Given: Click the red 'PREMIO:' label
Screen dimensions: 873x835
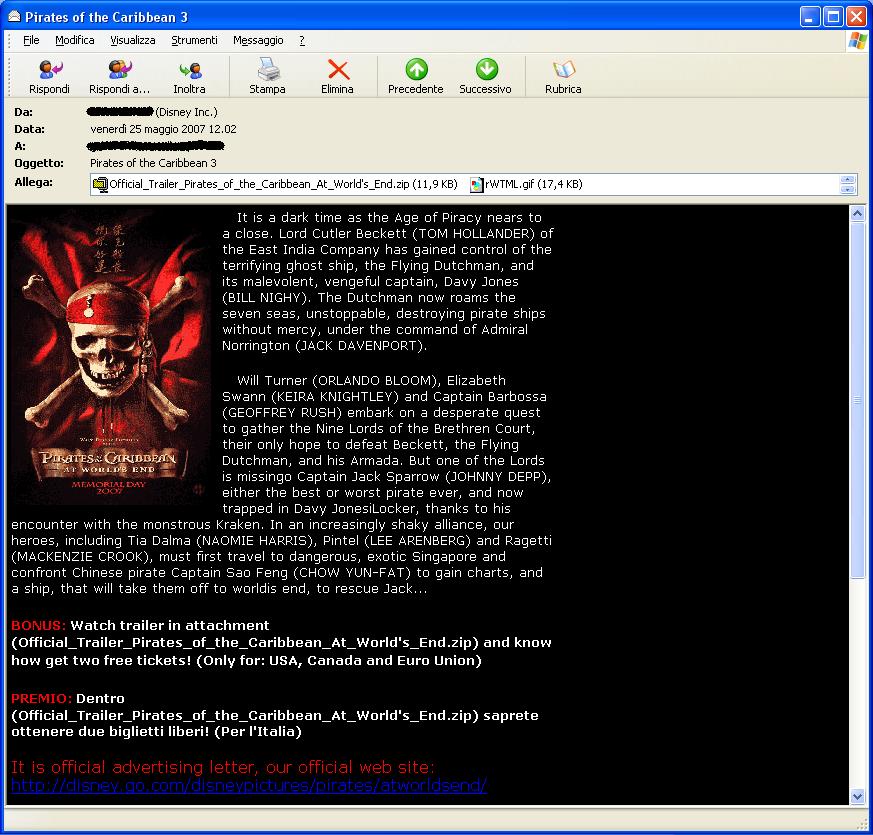Looking at the screenshot, I should click(x=41, y=698).
